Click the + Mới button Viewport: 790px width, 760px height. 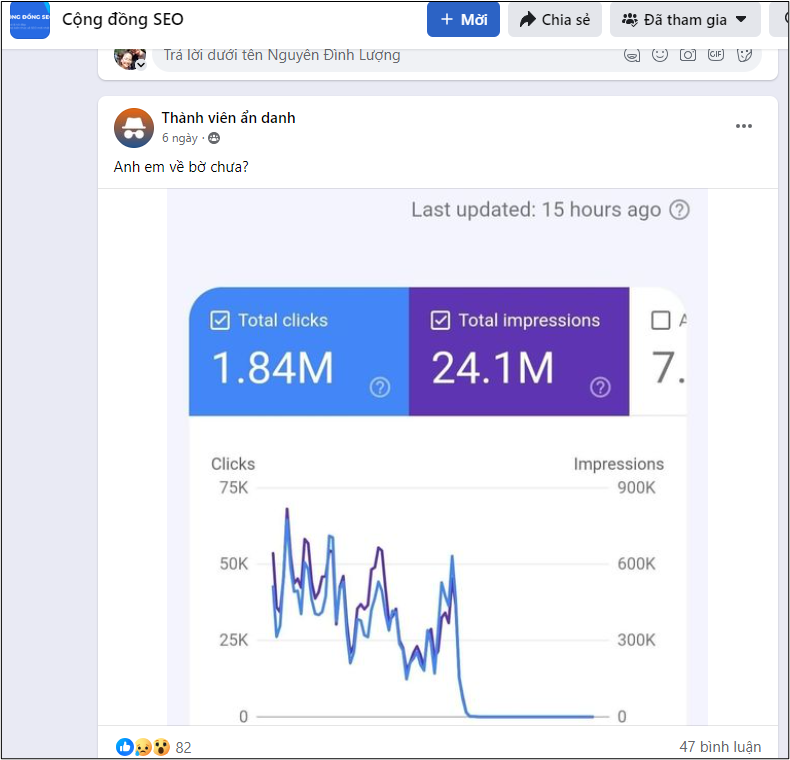click(x=463, y=19)
